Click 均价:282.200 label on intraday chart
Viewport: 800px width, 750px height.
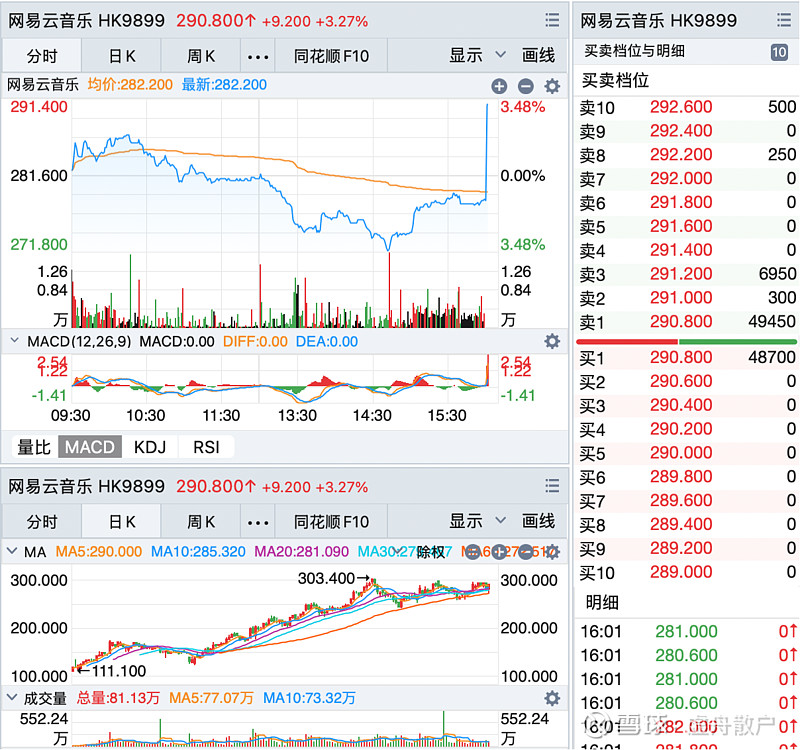(x=130, y=84)
